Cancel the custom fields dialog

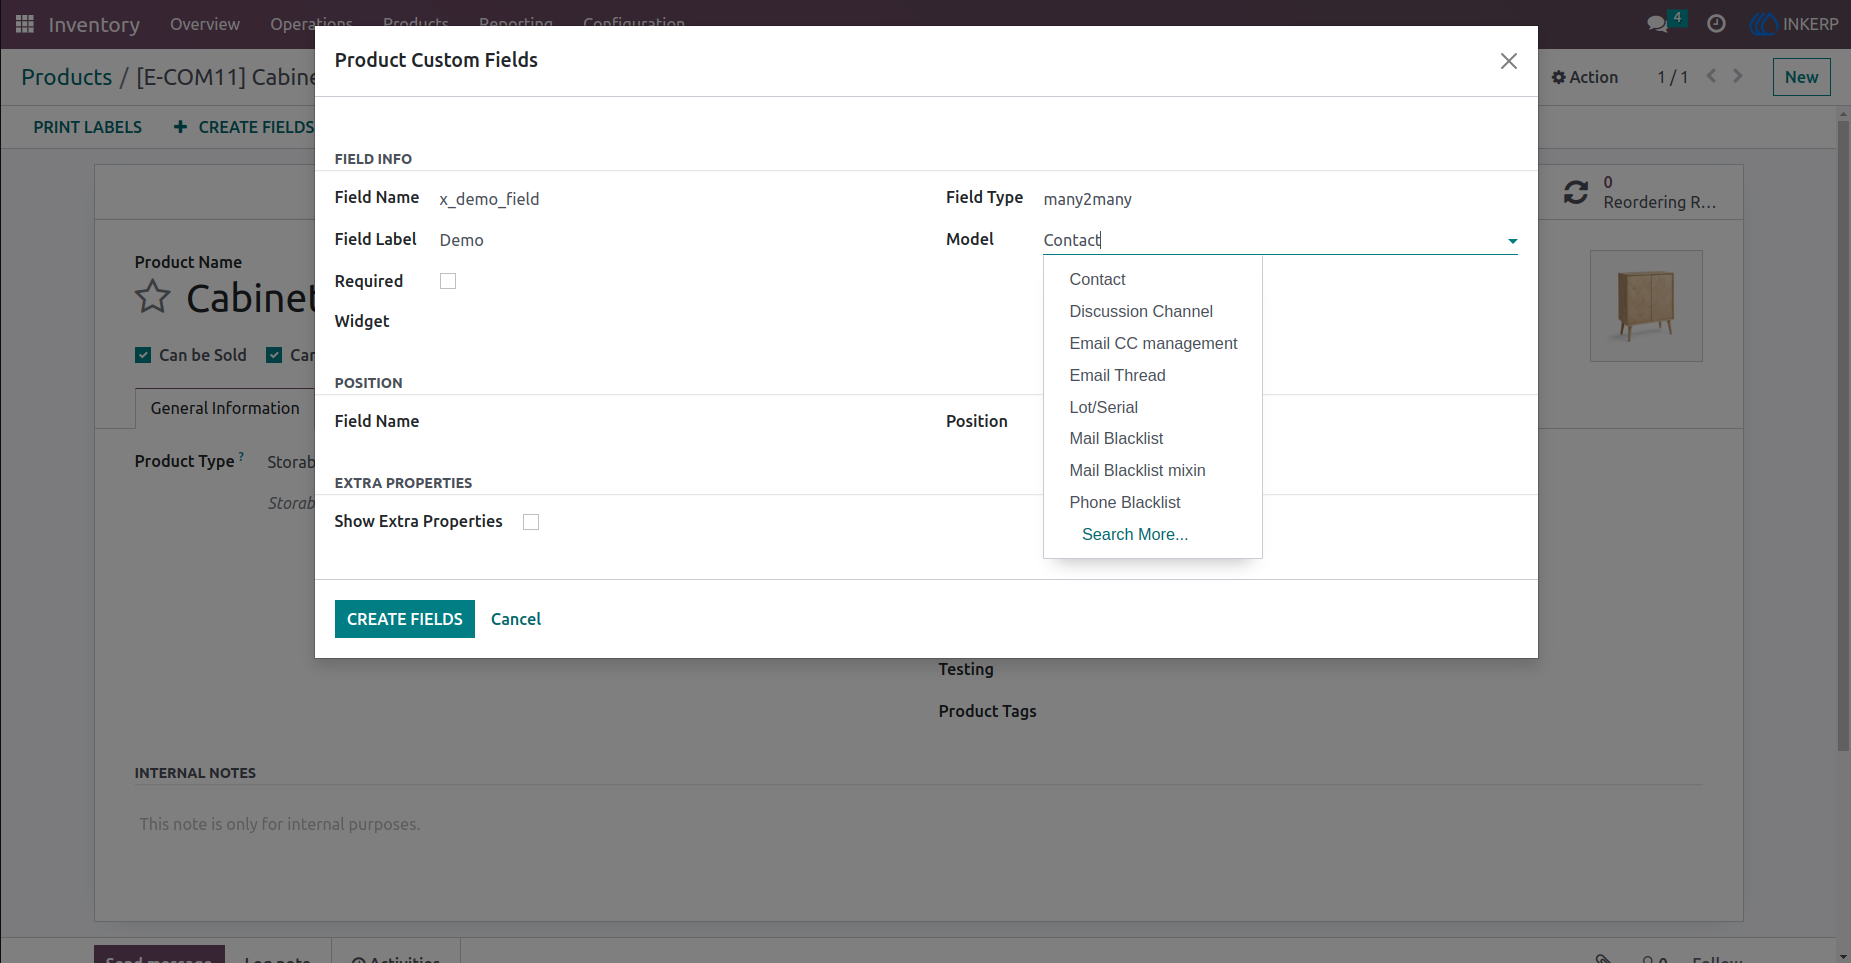[x=516, y=619]
